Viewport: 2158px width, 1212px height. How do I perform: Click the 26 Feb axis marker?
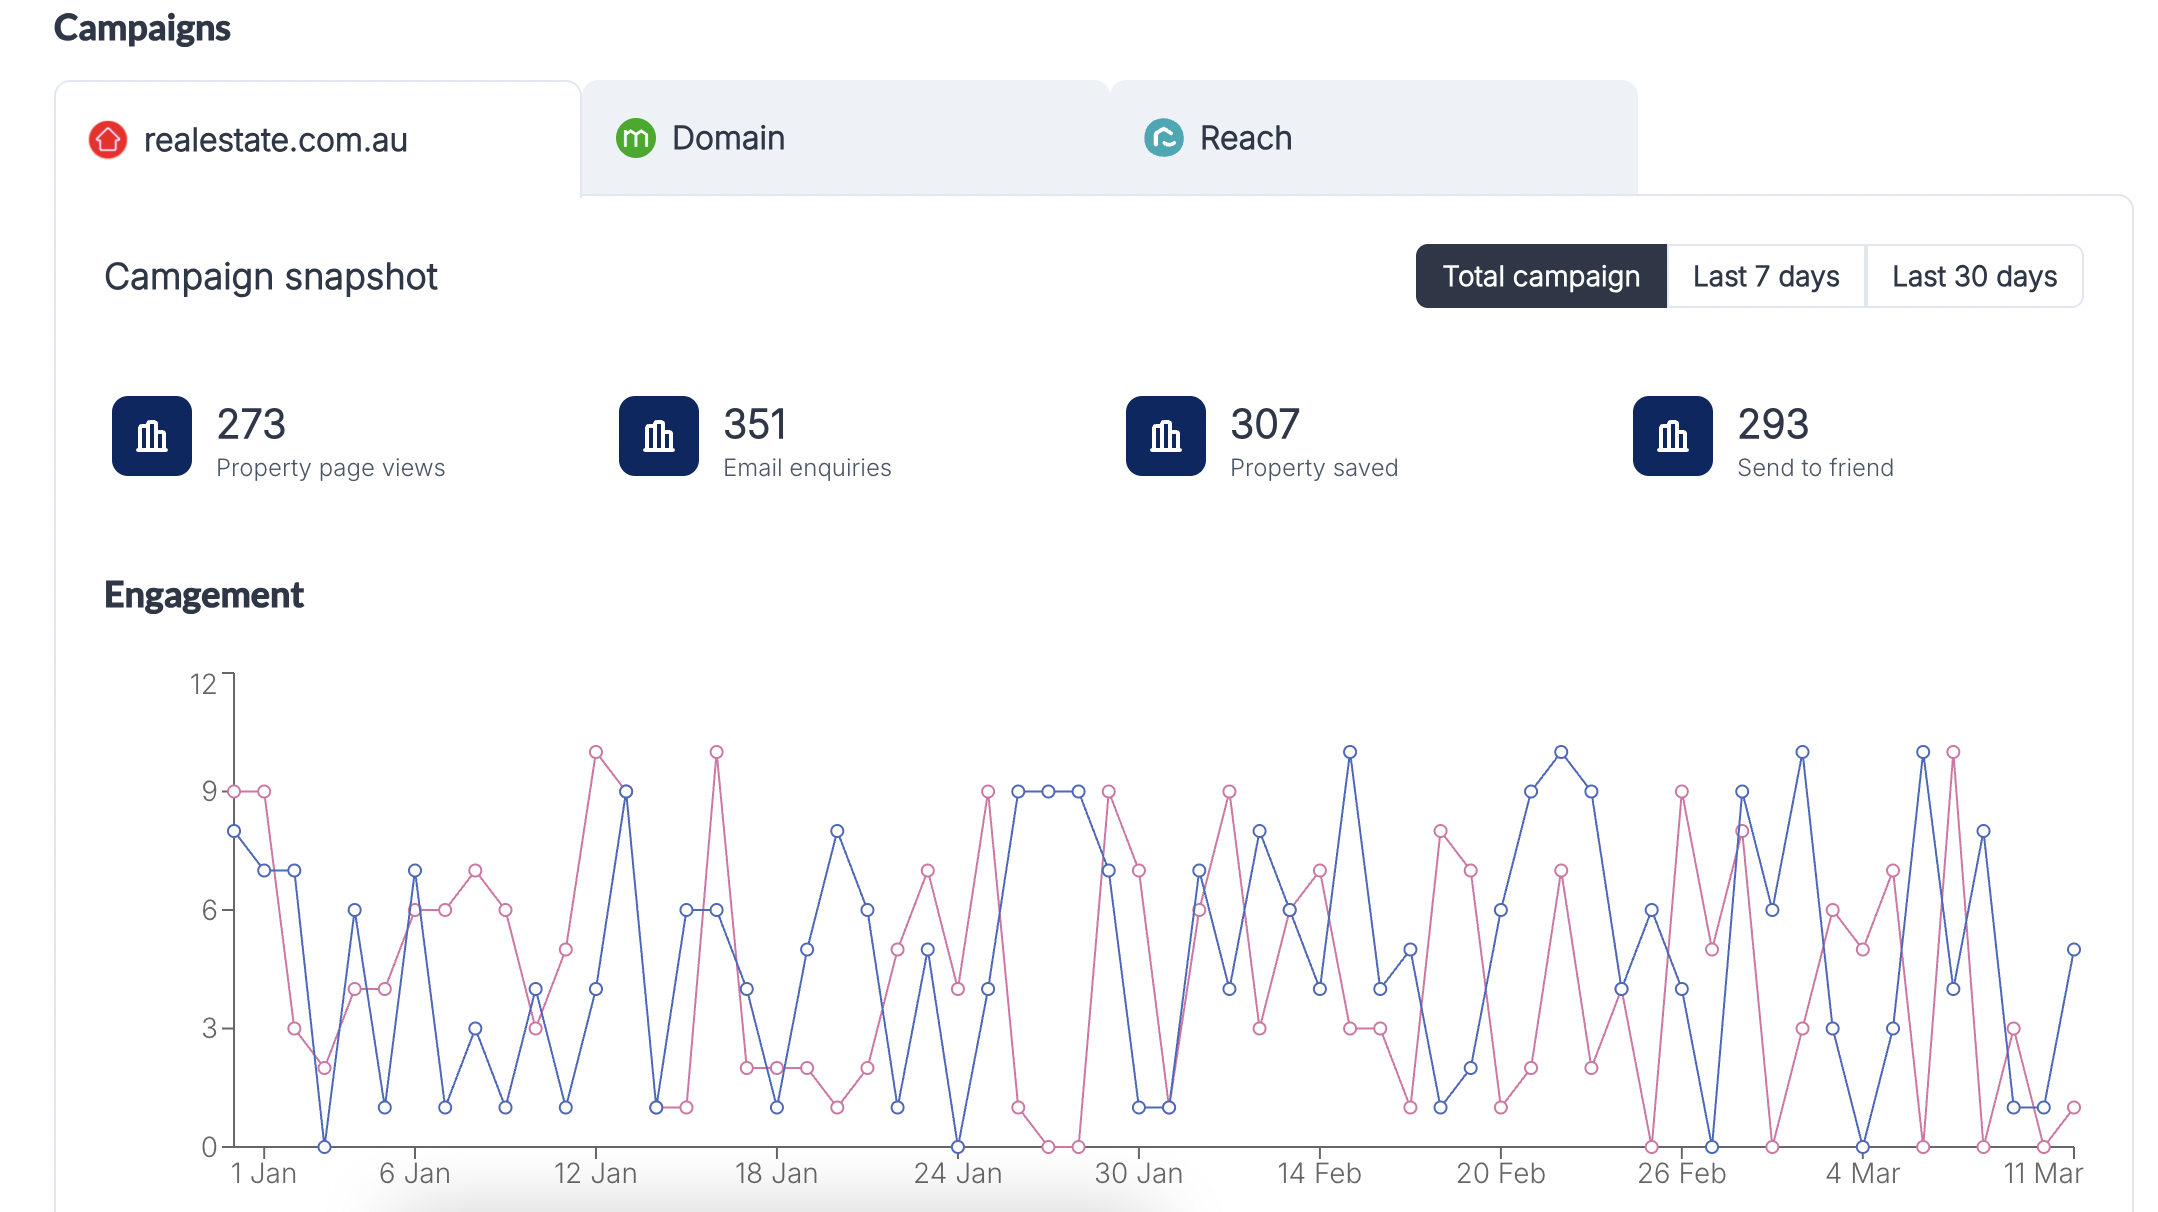pyautogui.click(x=1682, y=1173)
